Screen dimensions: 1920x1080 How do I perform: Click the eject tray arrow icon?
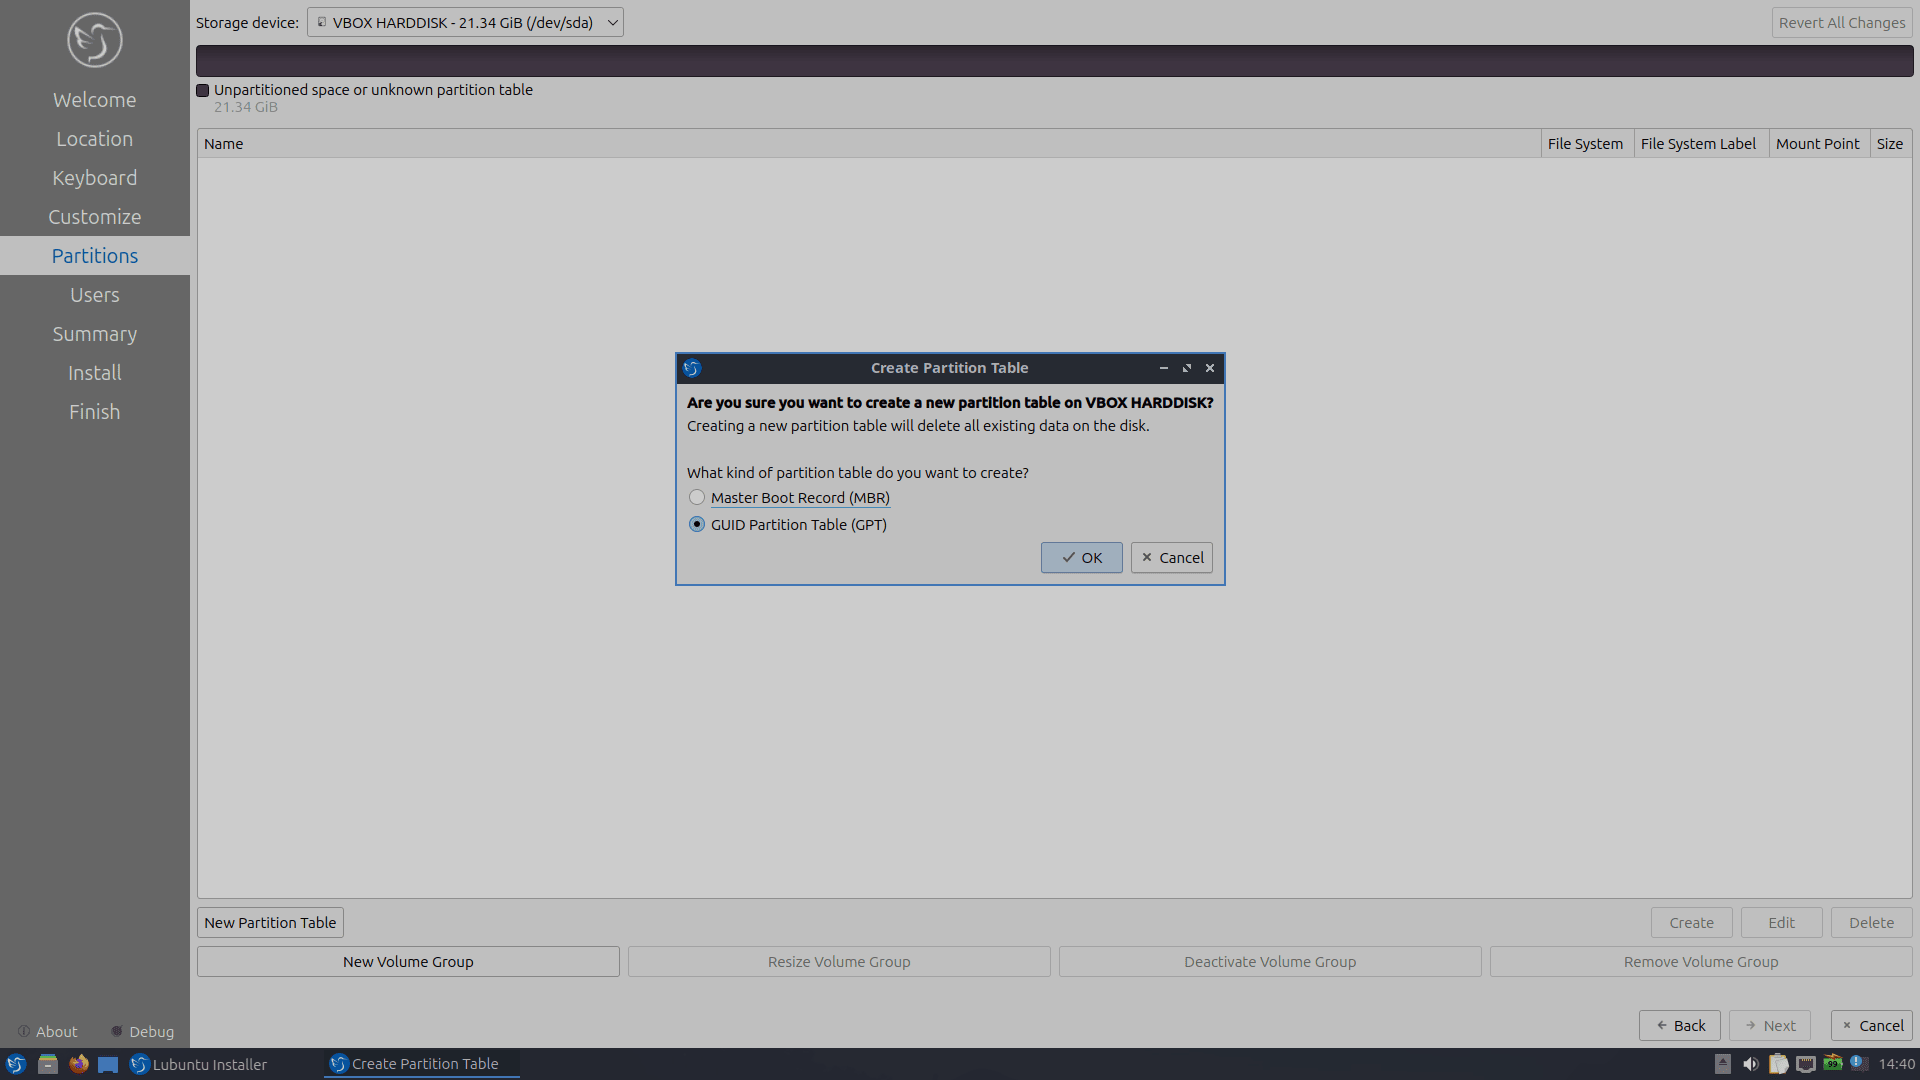coord(1722,1064)
